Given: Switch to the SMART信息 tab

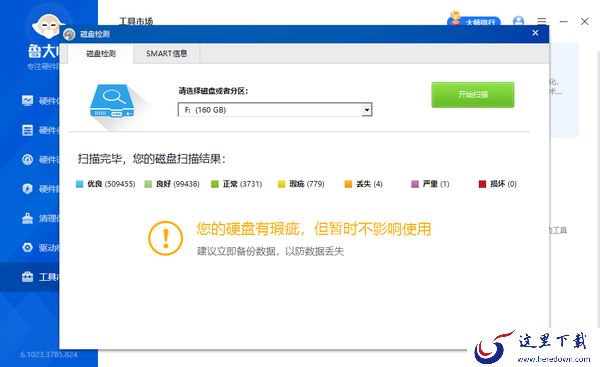Looking at the screenshot, I should (x=166, y=54).
